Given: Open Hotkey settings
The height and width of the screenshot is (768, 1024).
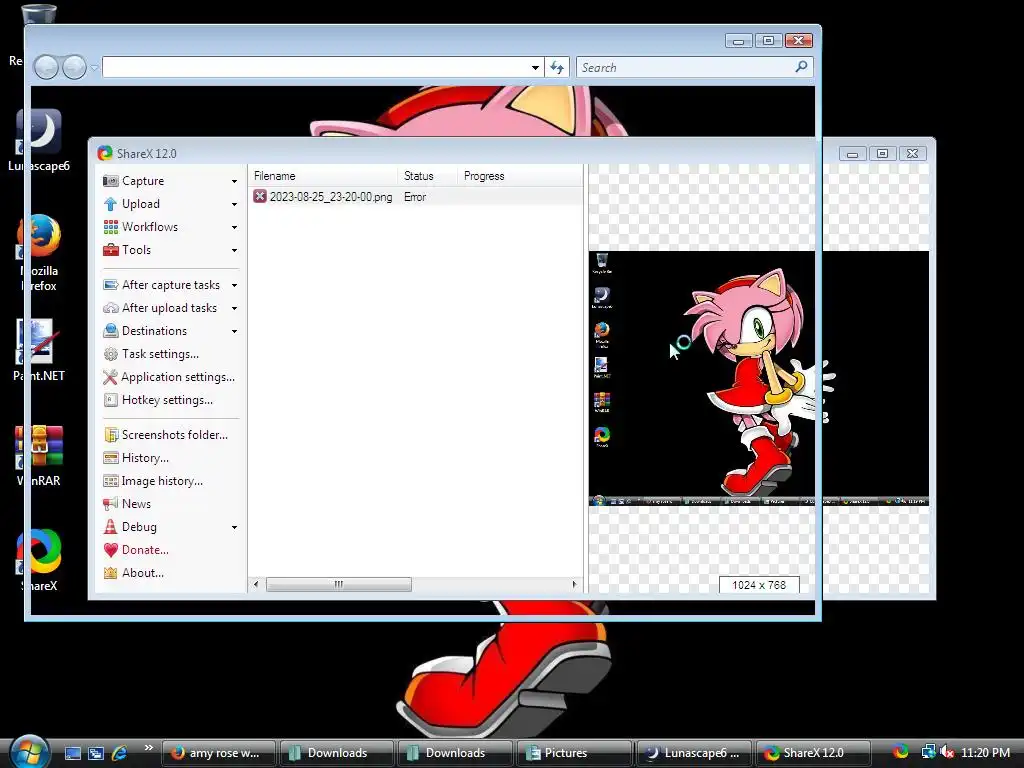Looking at the screenshot, I should point(167,400).
